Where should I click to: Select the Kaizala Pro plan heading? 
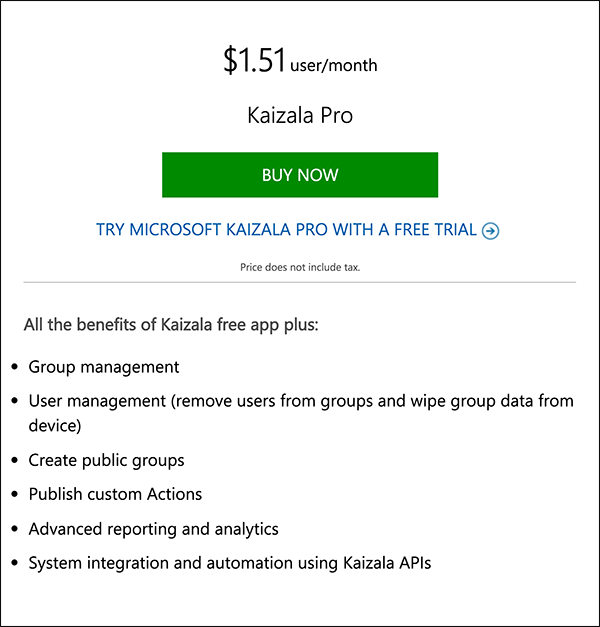click(300, 115)
